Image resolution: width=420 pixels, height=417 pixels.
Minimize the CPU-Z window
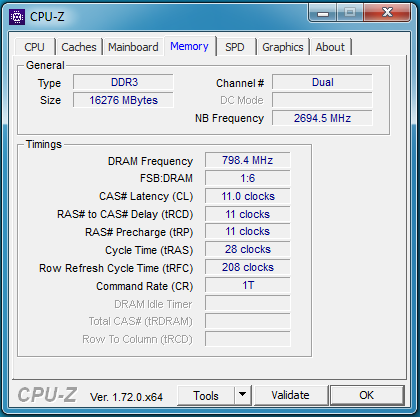pyautogui.click(x=323, y=13)
